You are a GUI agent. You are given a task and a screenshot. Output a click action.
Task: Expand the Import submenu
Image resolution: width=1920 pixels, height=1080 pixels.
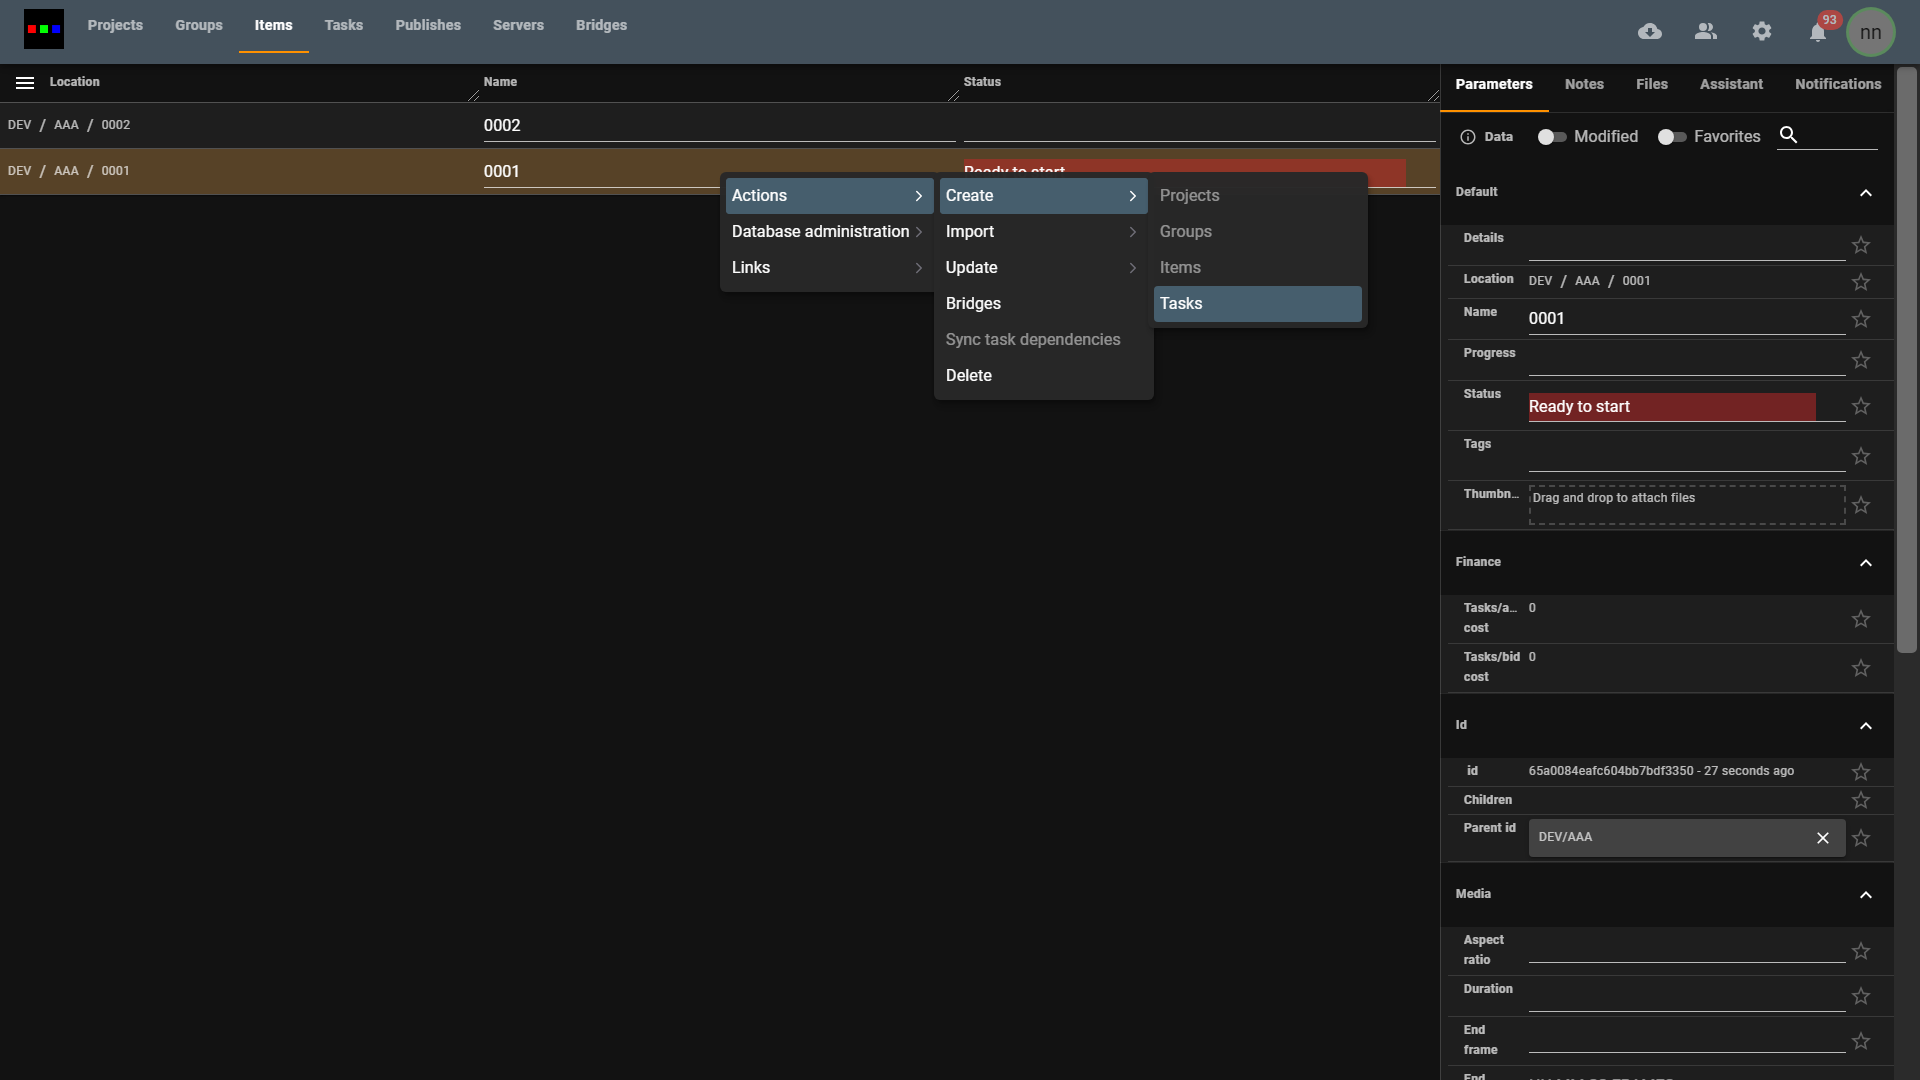(x=1040, y=231)
